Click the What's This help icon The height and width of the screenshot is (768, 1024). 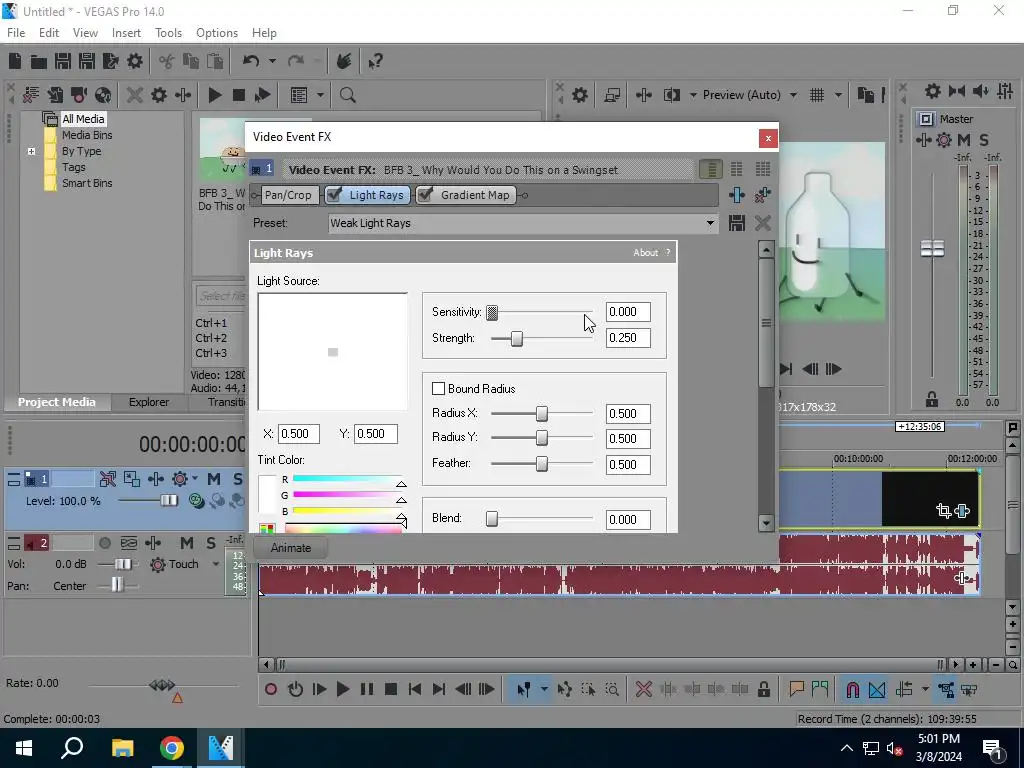click(375, 61)
